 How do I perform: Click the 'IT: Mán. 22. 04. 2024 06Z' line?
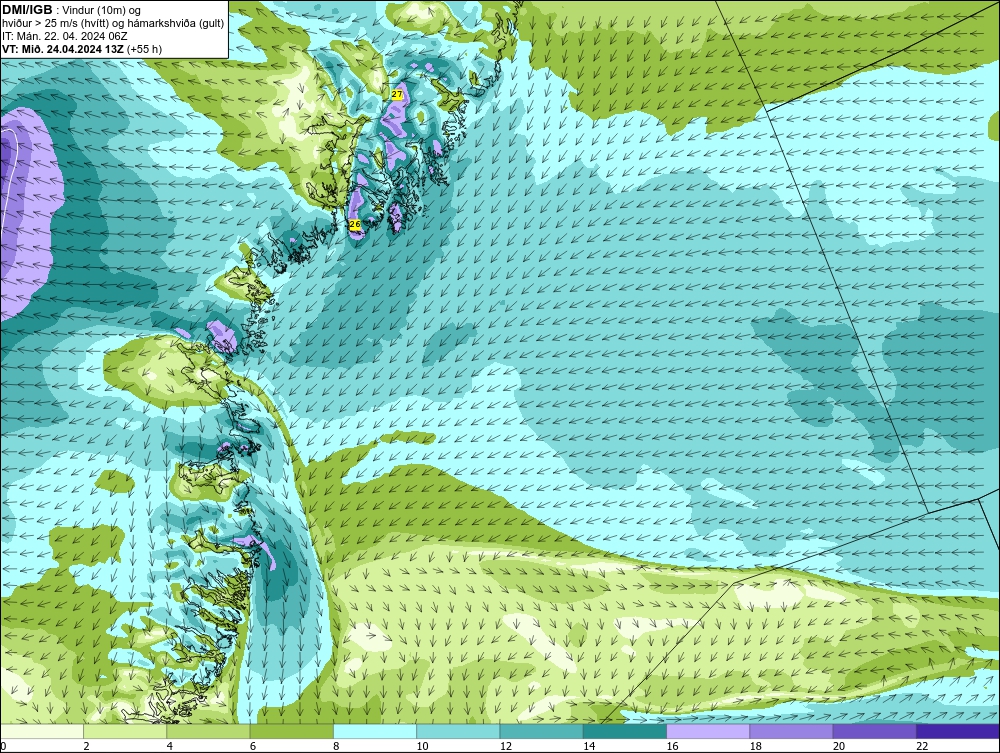click(65, 36)
